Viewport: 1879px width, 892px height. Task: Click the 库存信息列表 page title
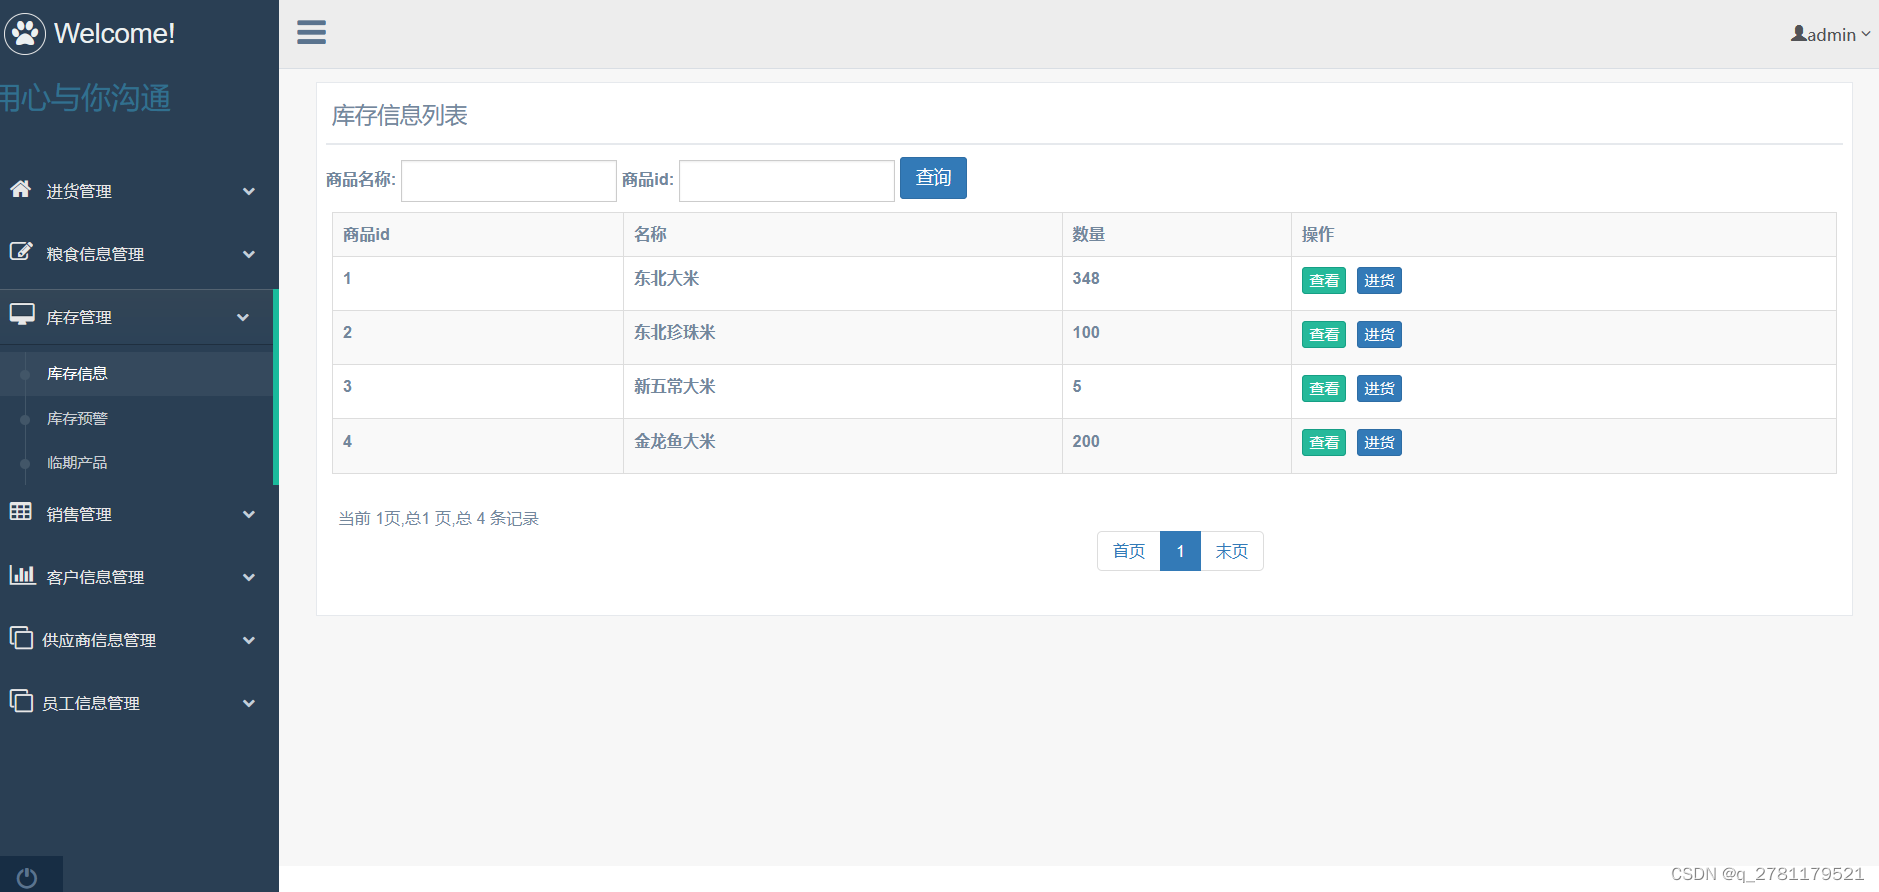click(400, 116)
